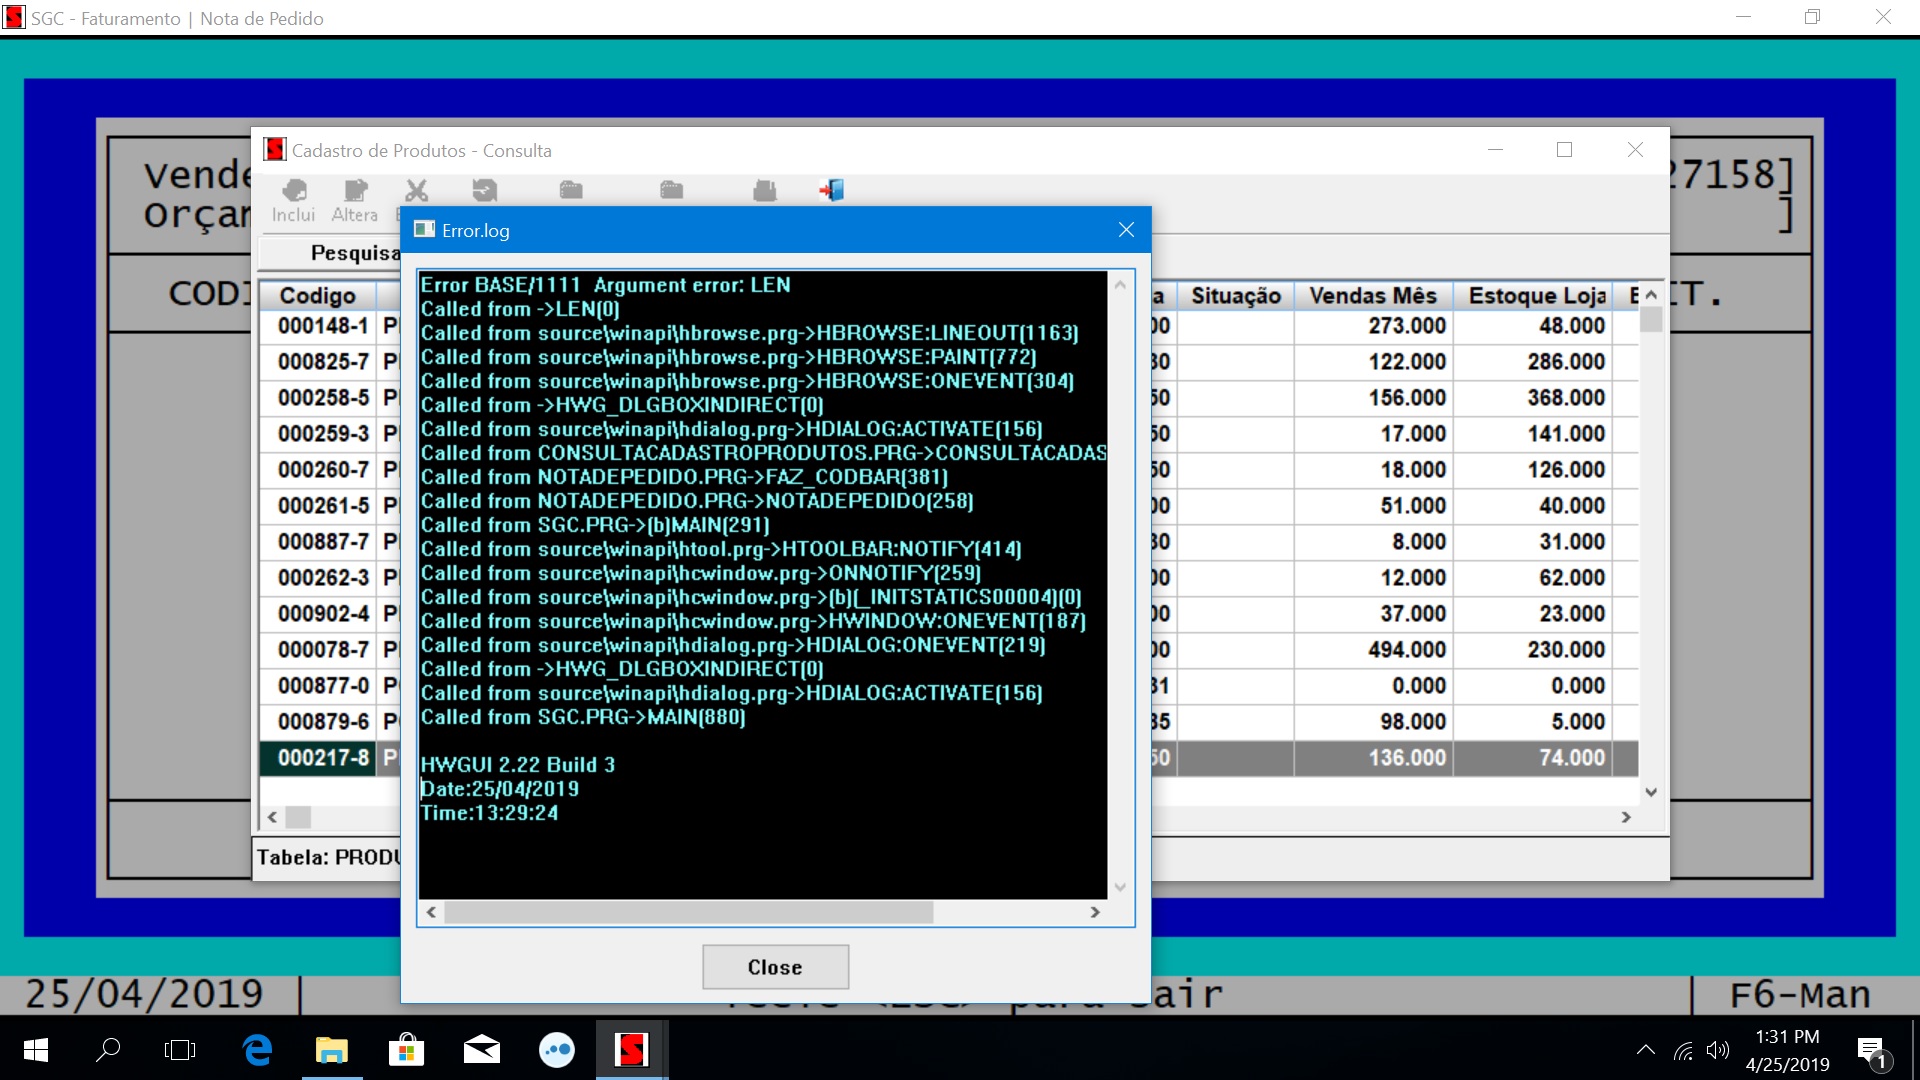Click the printer toolbar icon
Screen dimensions: 1920x1080
pyautogui.click(x=765, y=190)
